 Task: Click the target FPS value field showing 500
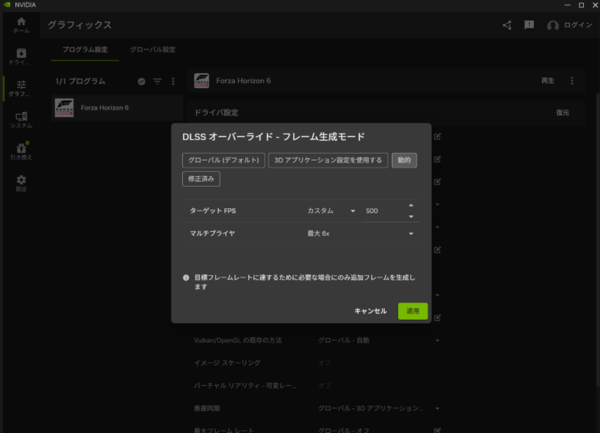click(383, 211)
